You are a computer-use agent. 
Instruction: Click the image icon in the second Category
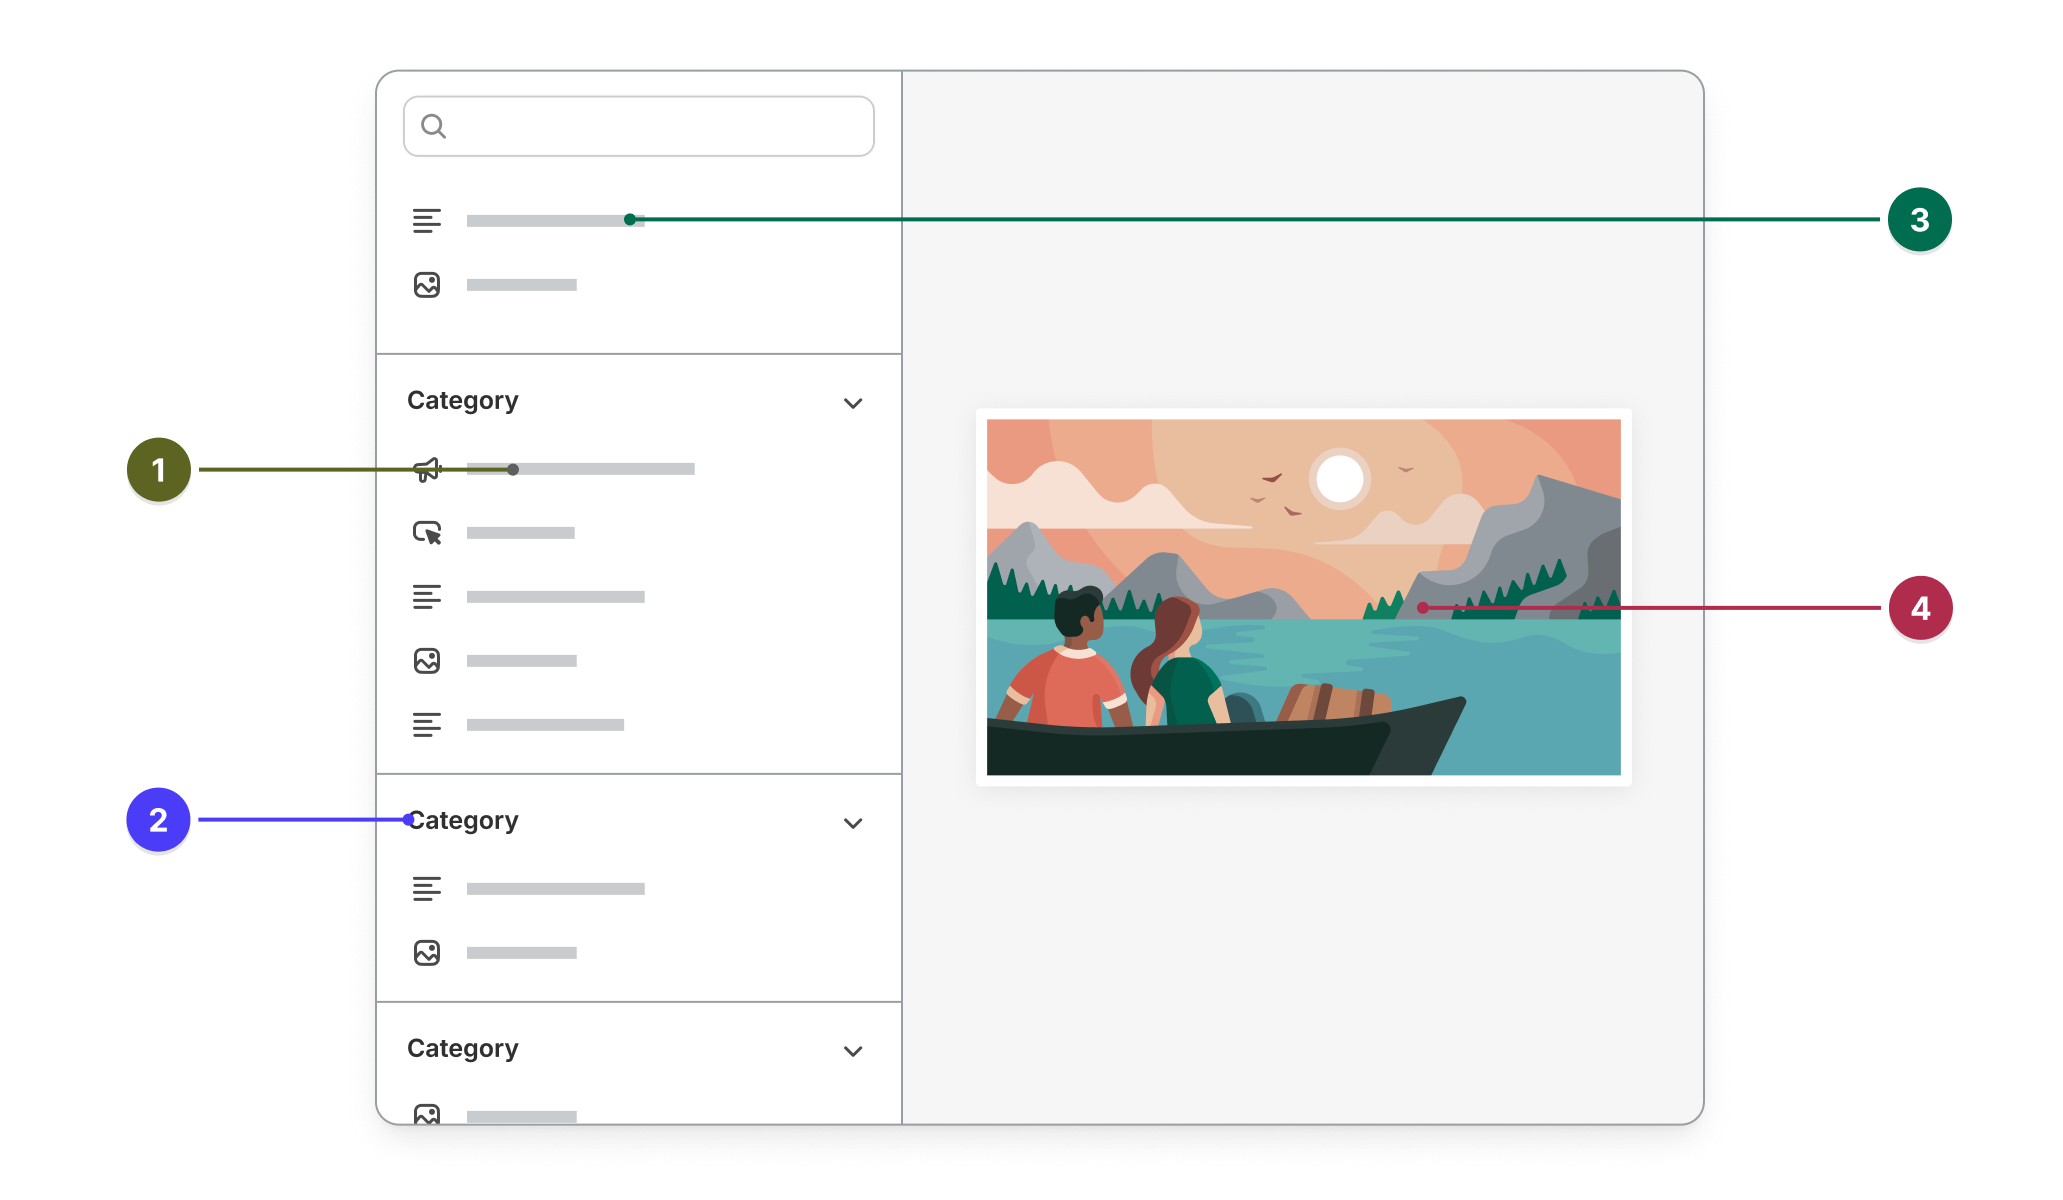(427, 953)
